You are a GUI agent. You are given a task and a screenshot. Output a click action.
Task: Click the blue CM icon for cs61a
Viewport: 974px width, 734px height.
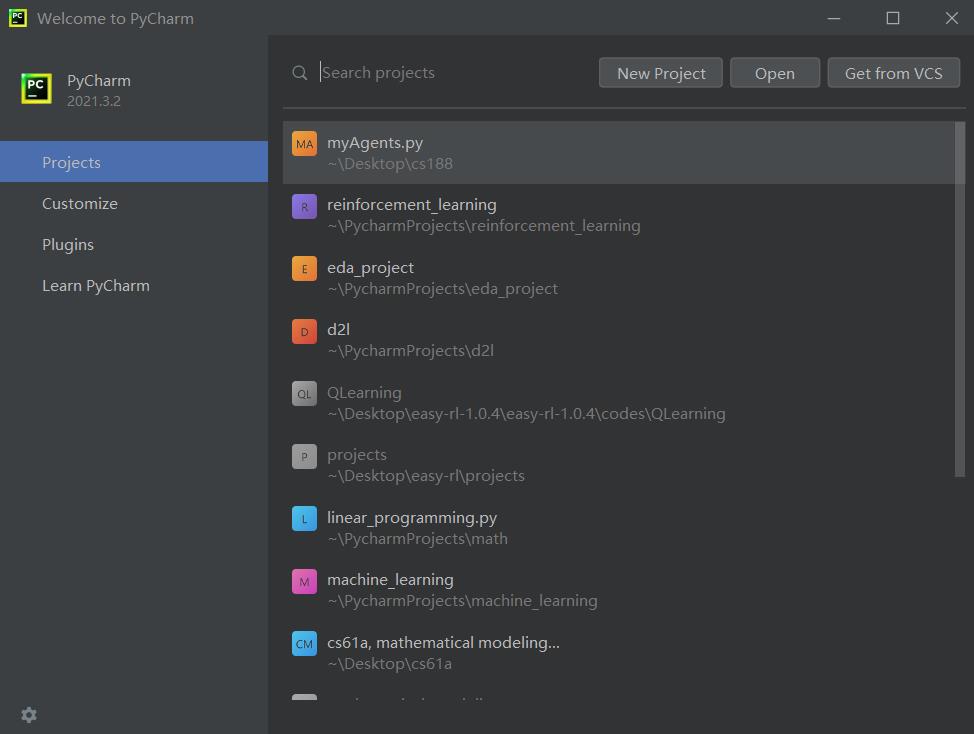(304, 644)
